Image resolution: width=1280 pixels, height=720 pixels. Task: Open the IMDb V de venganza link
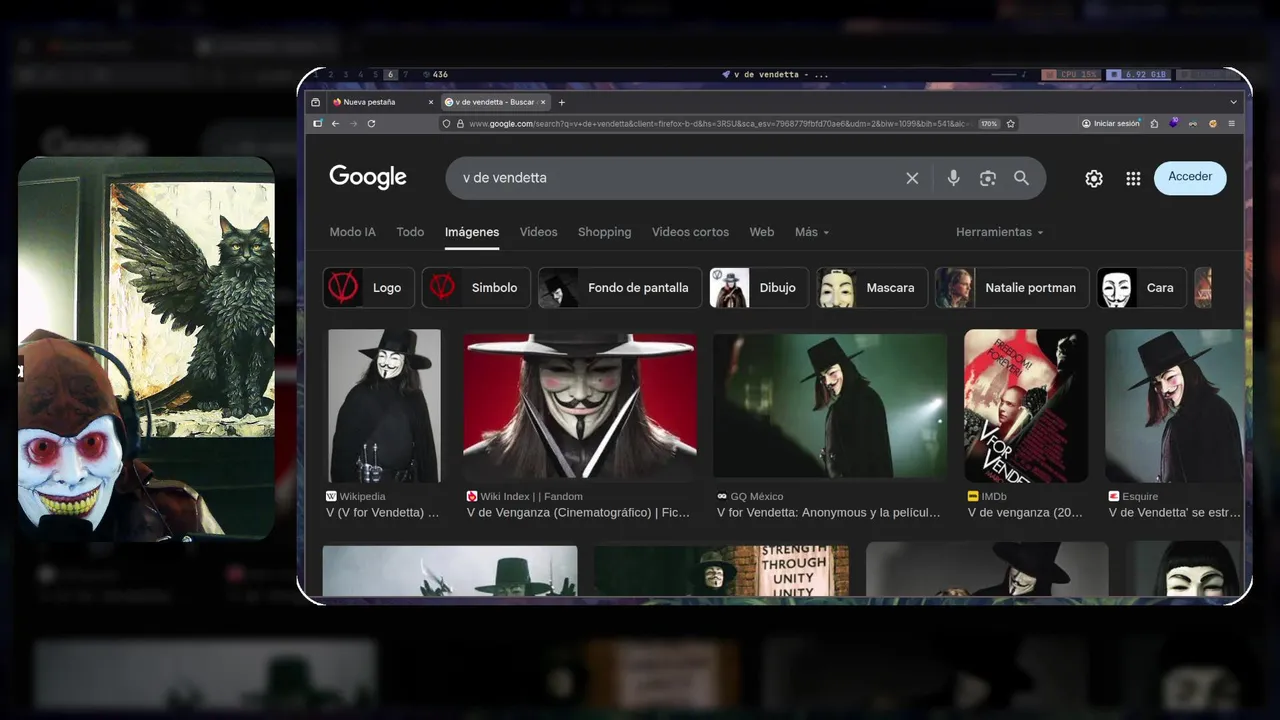(1026, 512)
